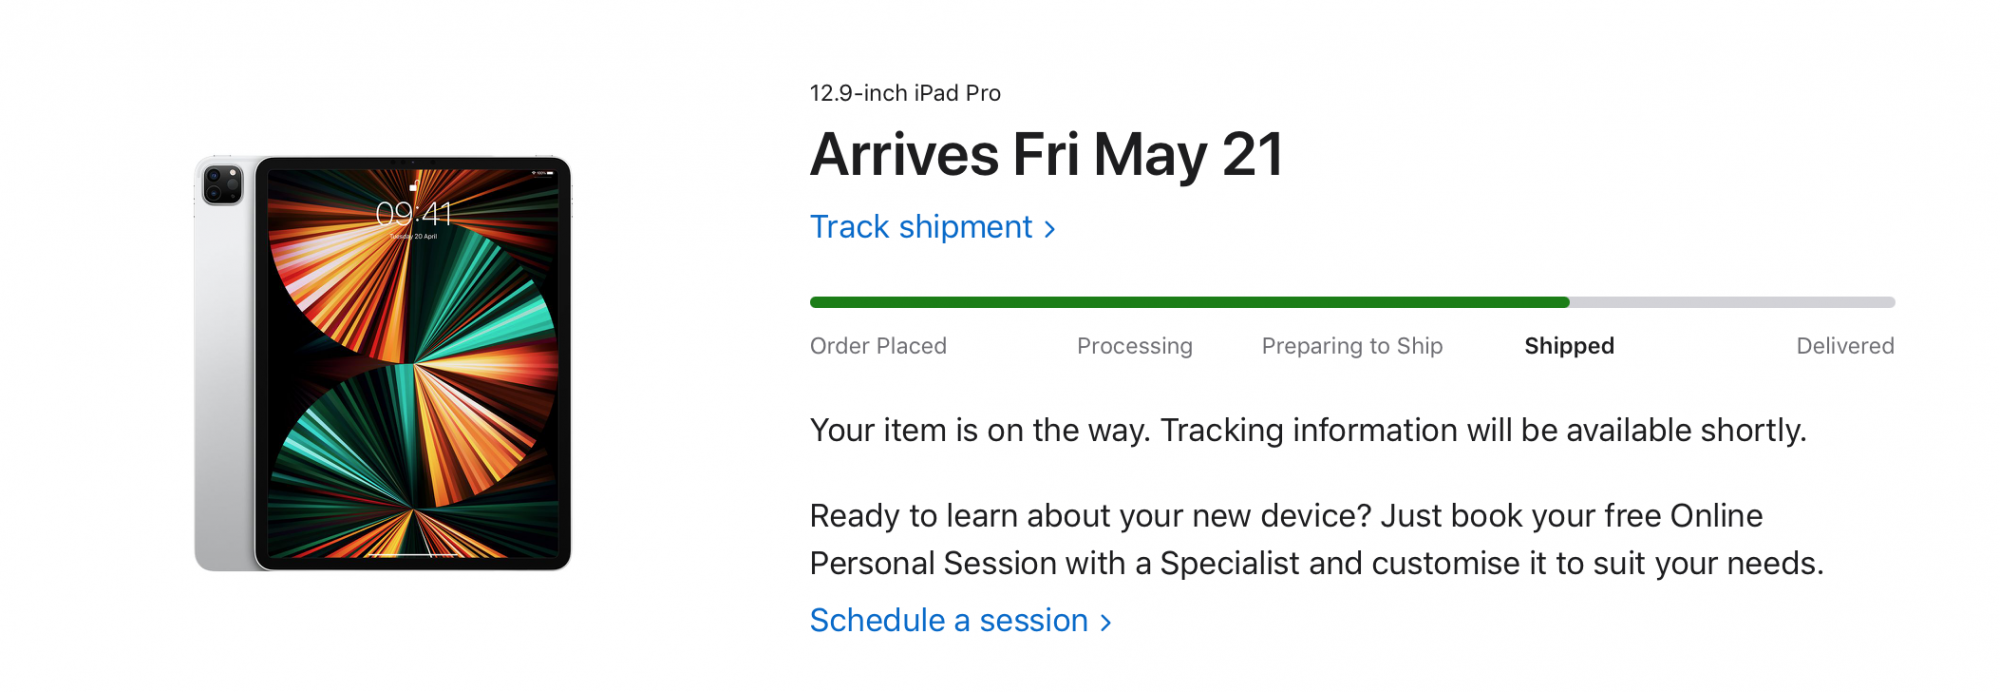Click the padlock icon above the iPad clock
The width and height of the screenshot is (2000, 692).
413,186
